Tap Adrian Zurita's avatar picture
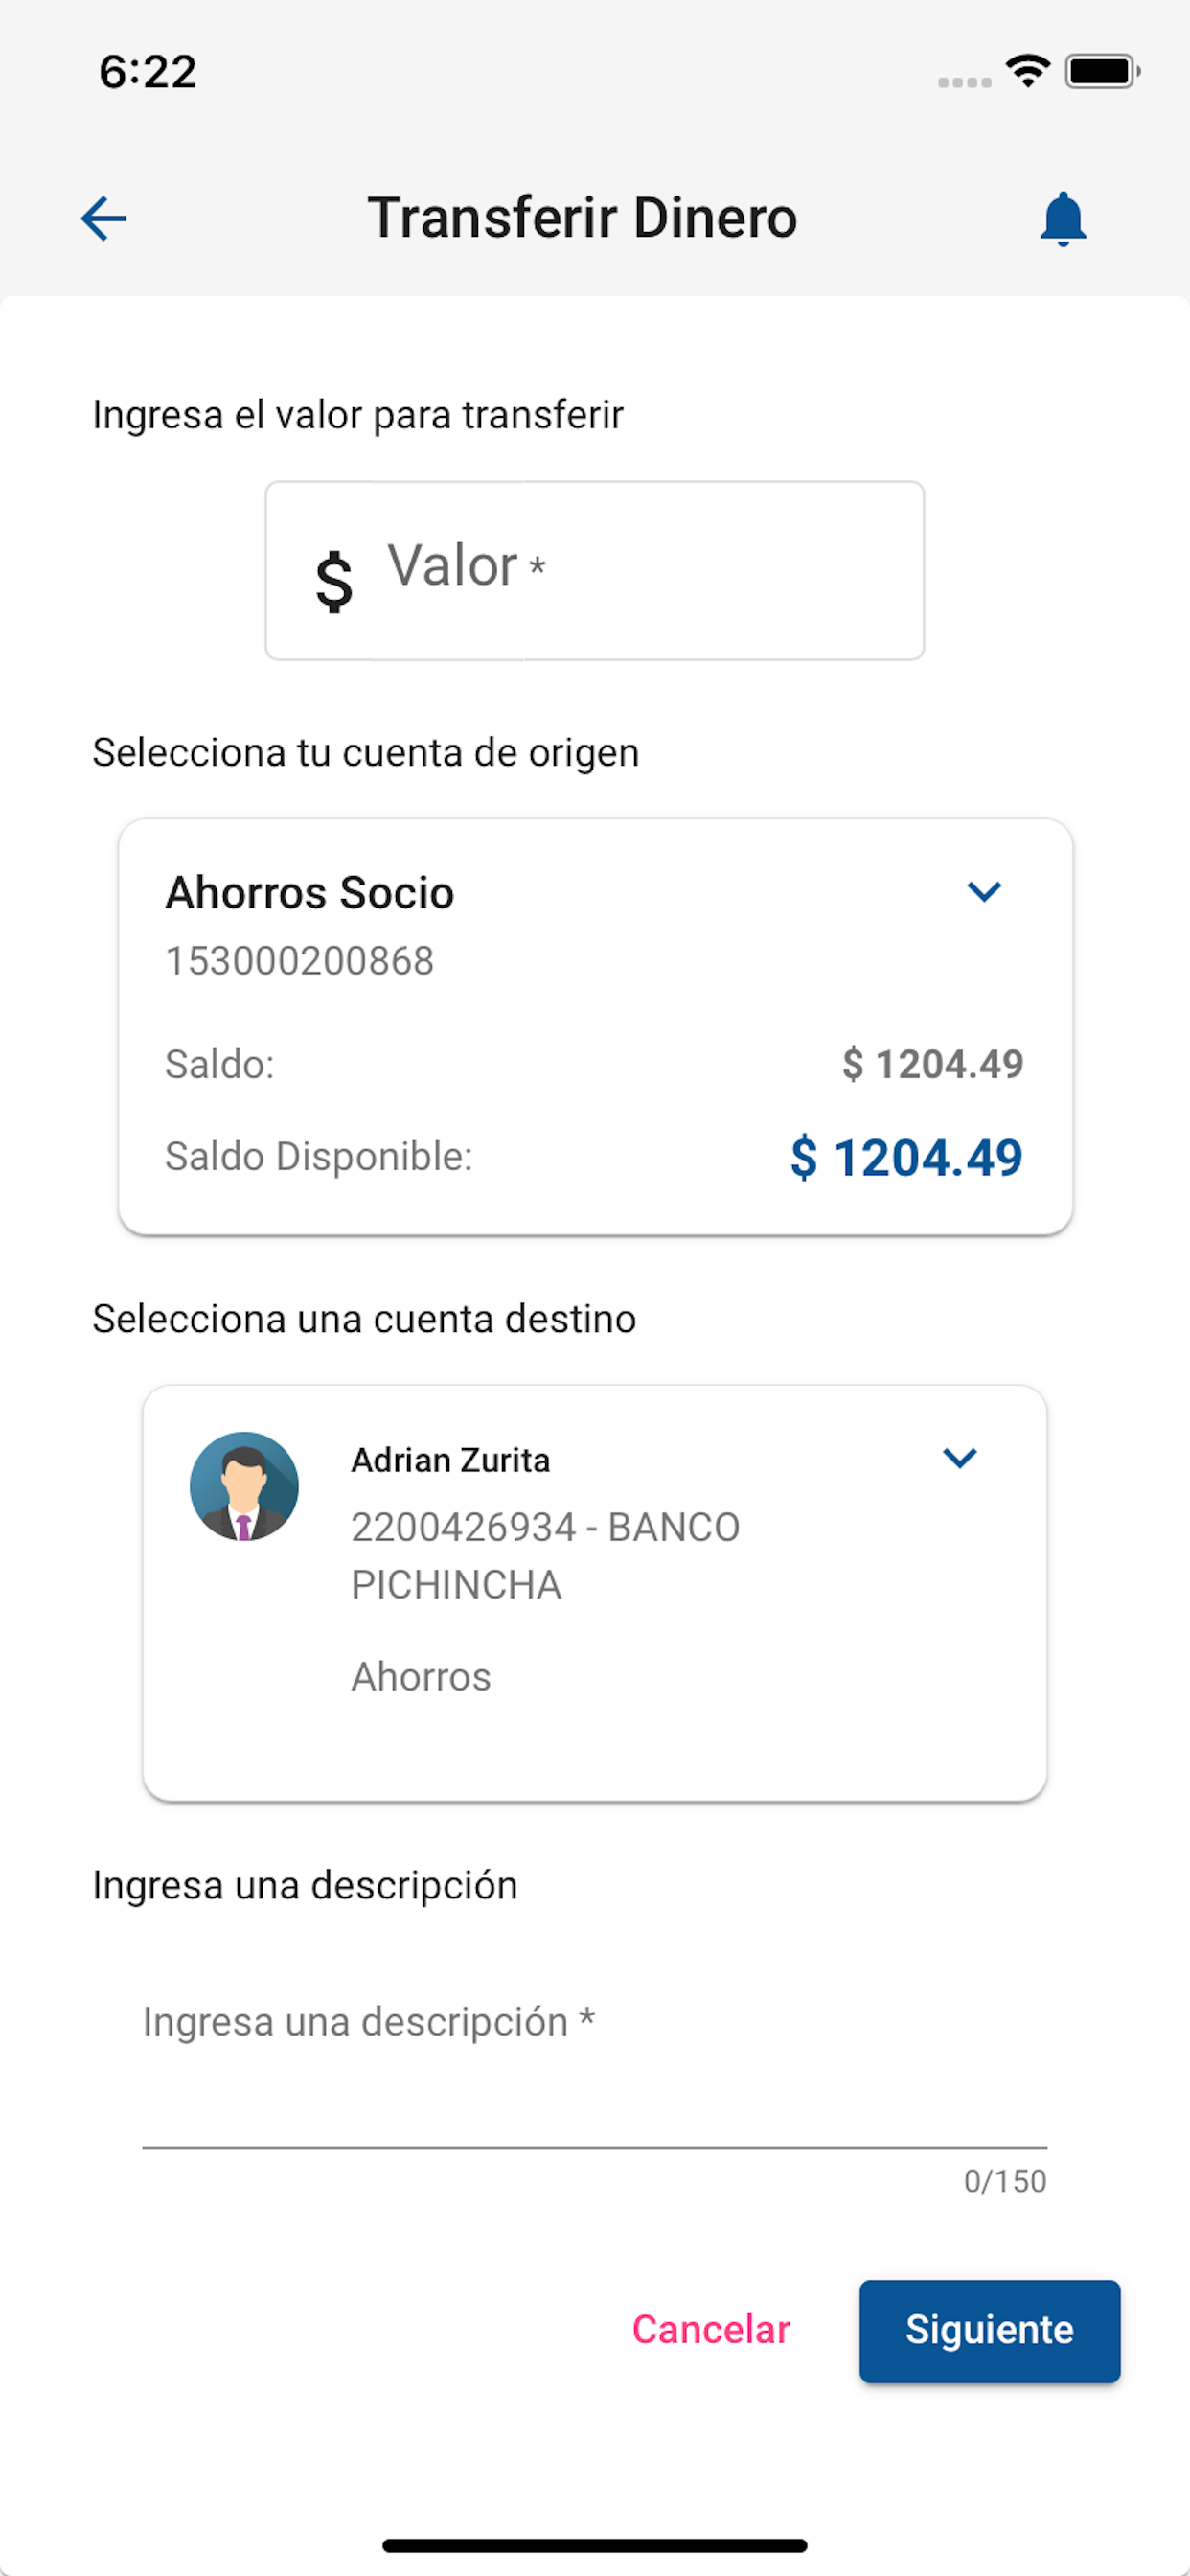Screen dimensions: 1190x2576 pyautogui.click(x=244, y=1486)
